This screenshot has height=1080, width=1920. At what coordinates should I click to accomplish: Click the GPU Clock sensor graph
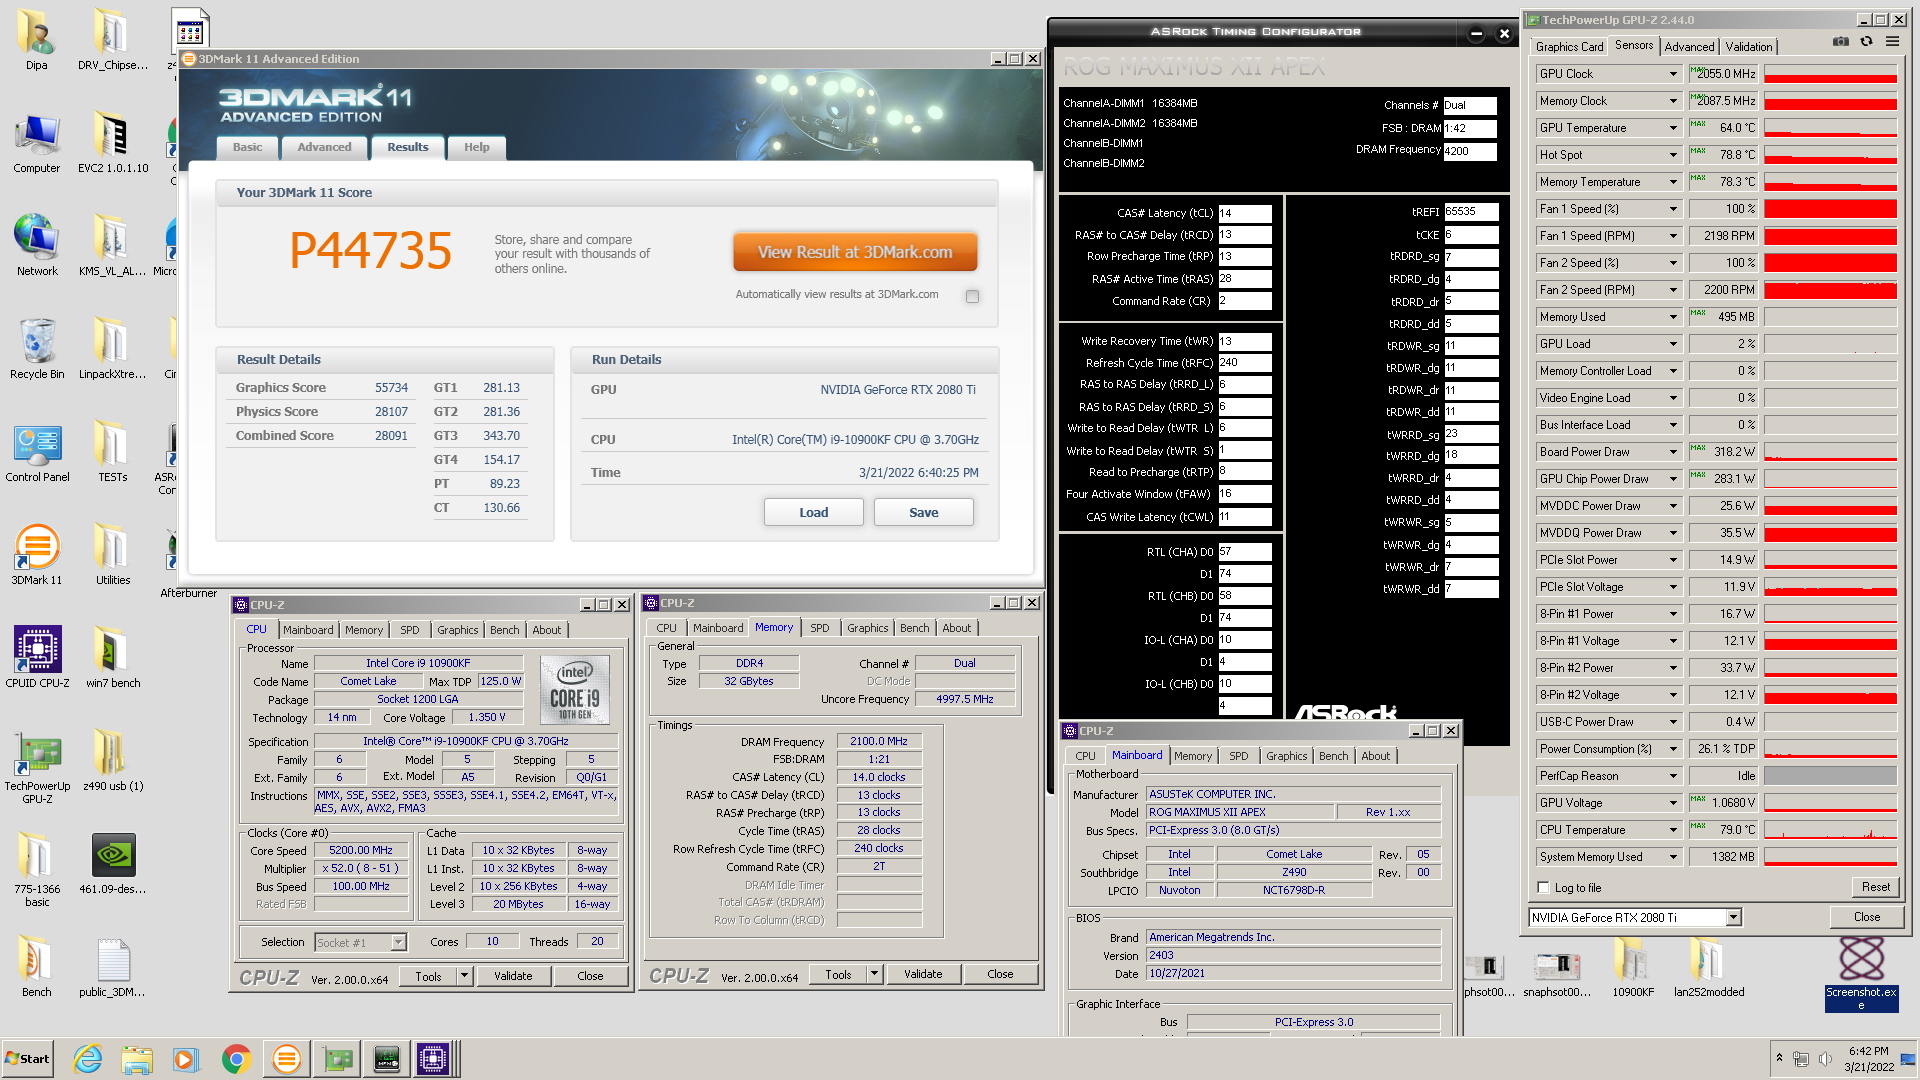(x=1830, y=74)
